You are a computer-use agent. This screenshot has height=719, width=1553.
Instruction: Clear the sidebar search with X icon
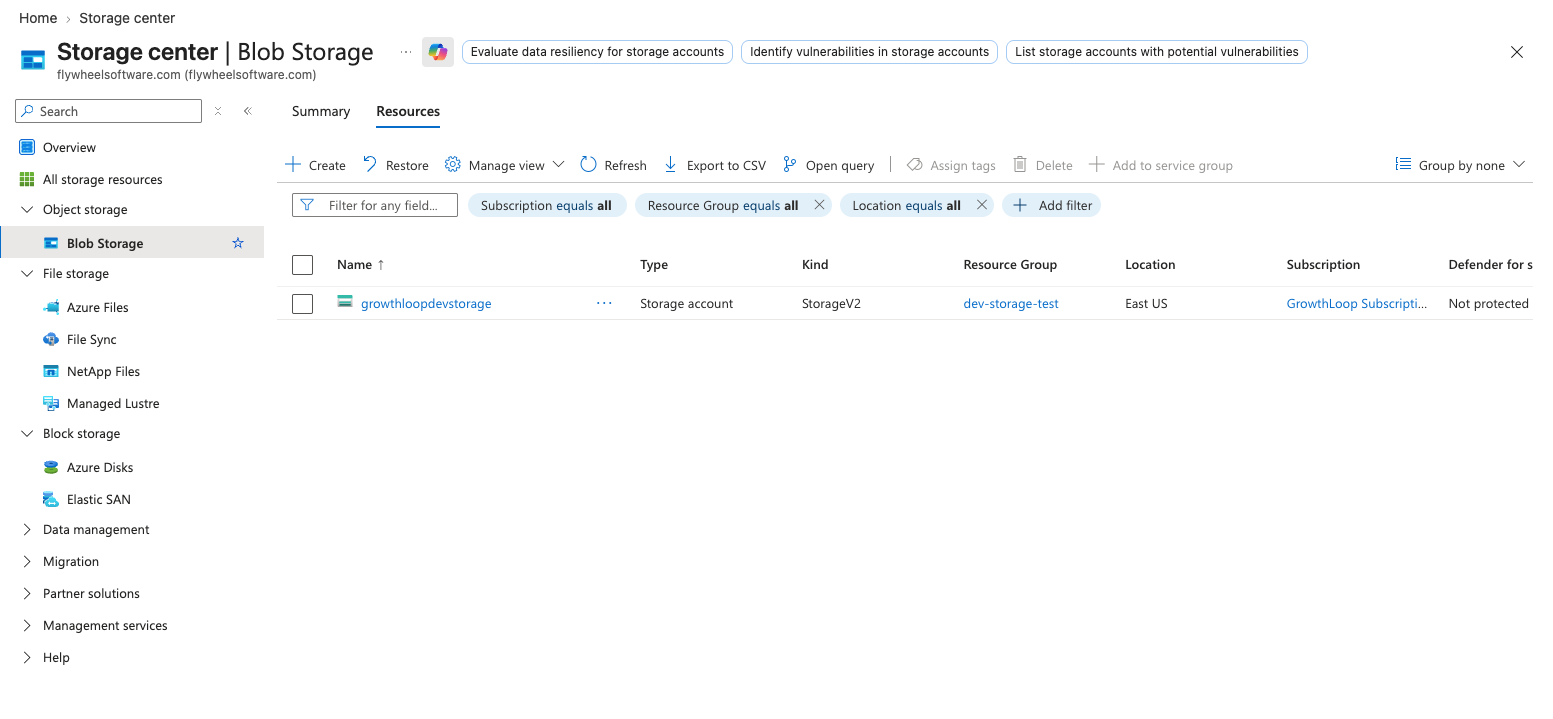218,111
